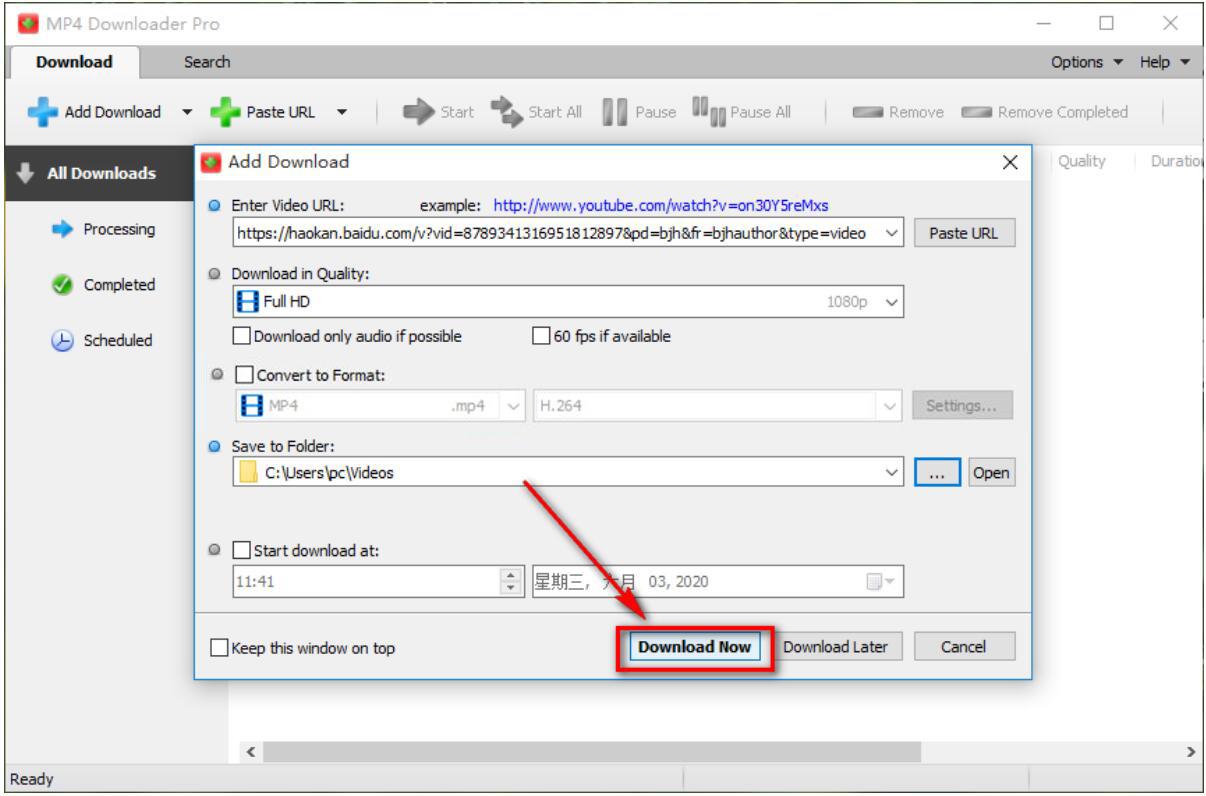This screenshot has height=796, width=1206.
Task: Click the Paste URL button in dialog
Action: (x=963, y=233)
